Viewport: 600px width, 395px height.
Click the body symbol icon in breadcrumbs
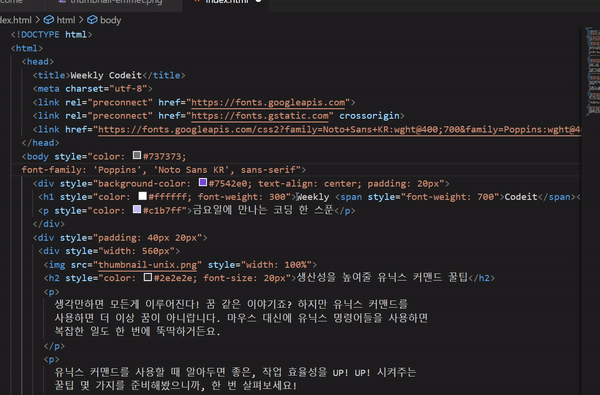(x=92, y=20)
